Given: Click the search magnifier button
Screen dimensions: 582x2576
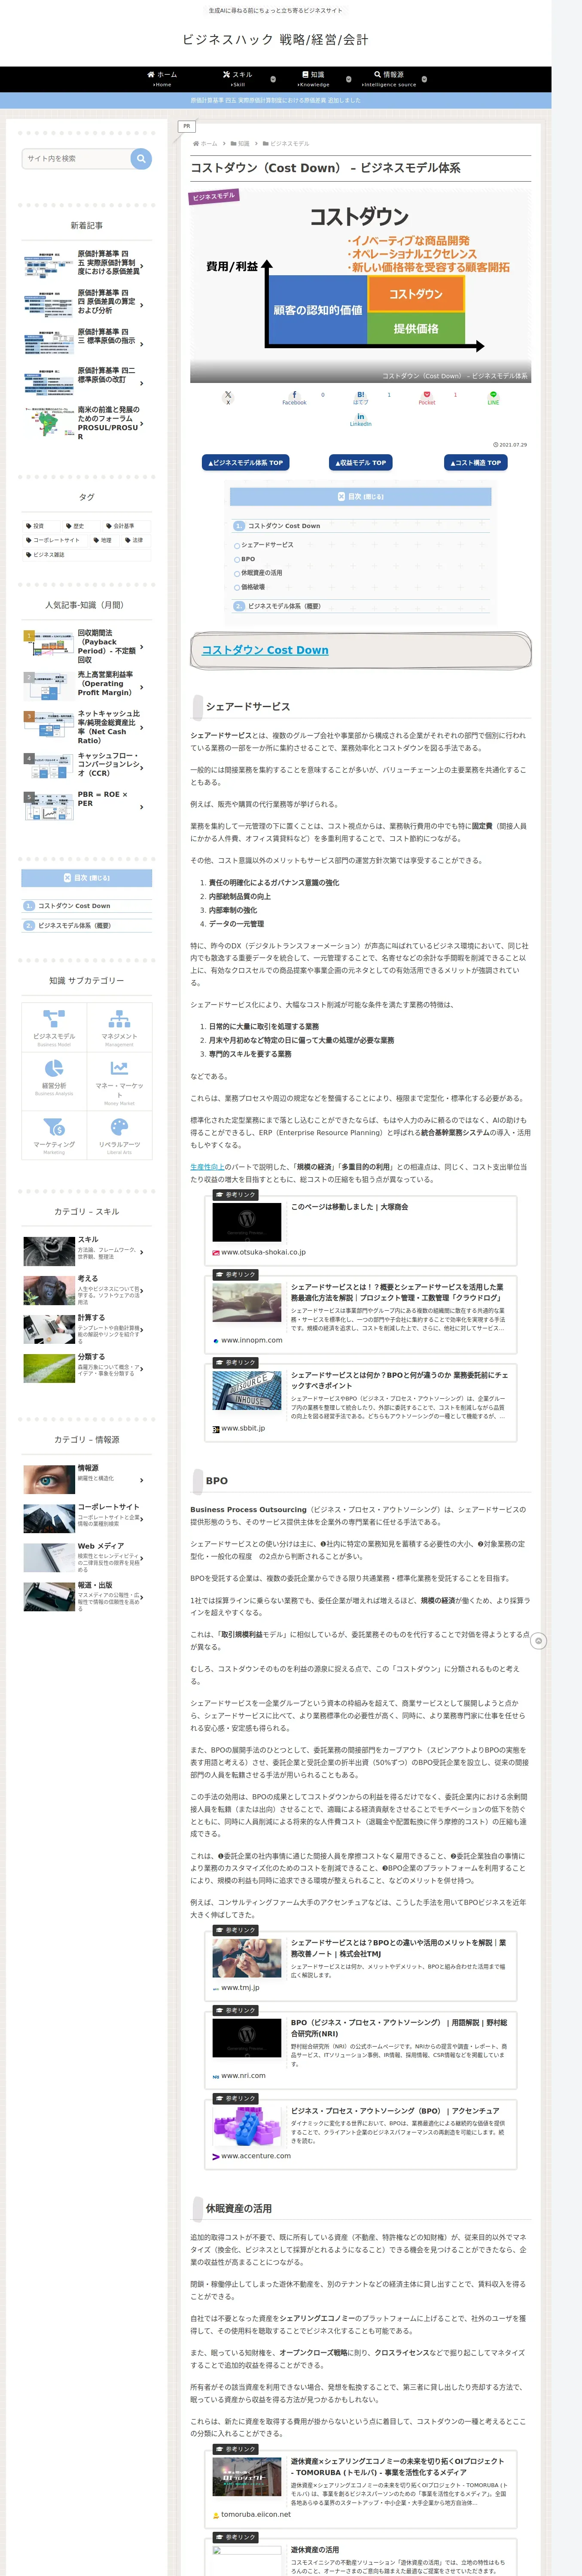Looking at the screenshot, I should pos(141,158).
